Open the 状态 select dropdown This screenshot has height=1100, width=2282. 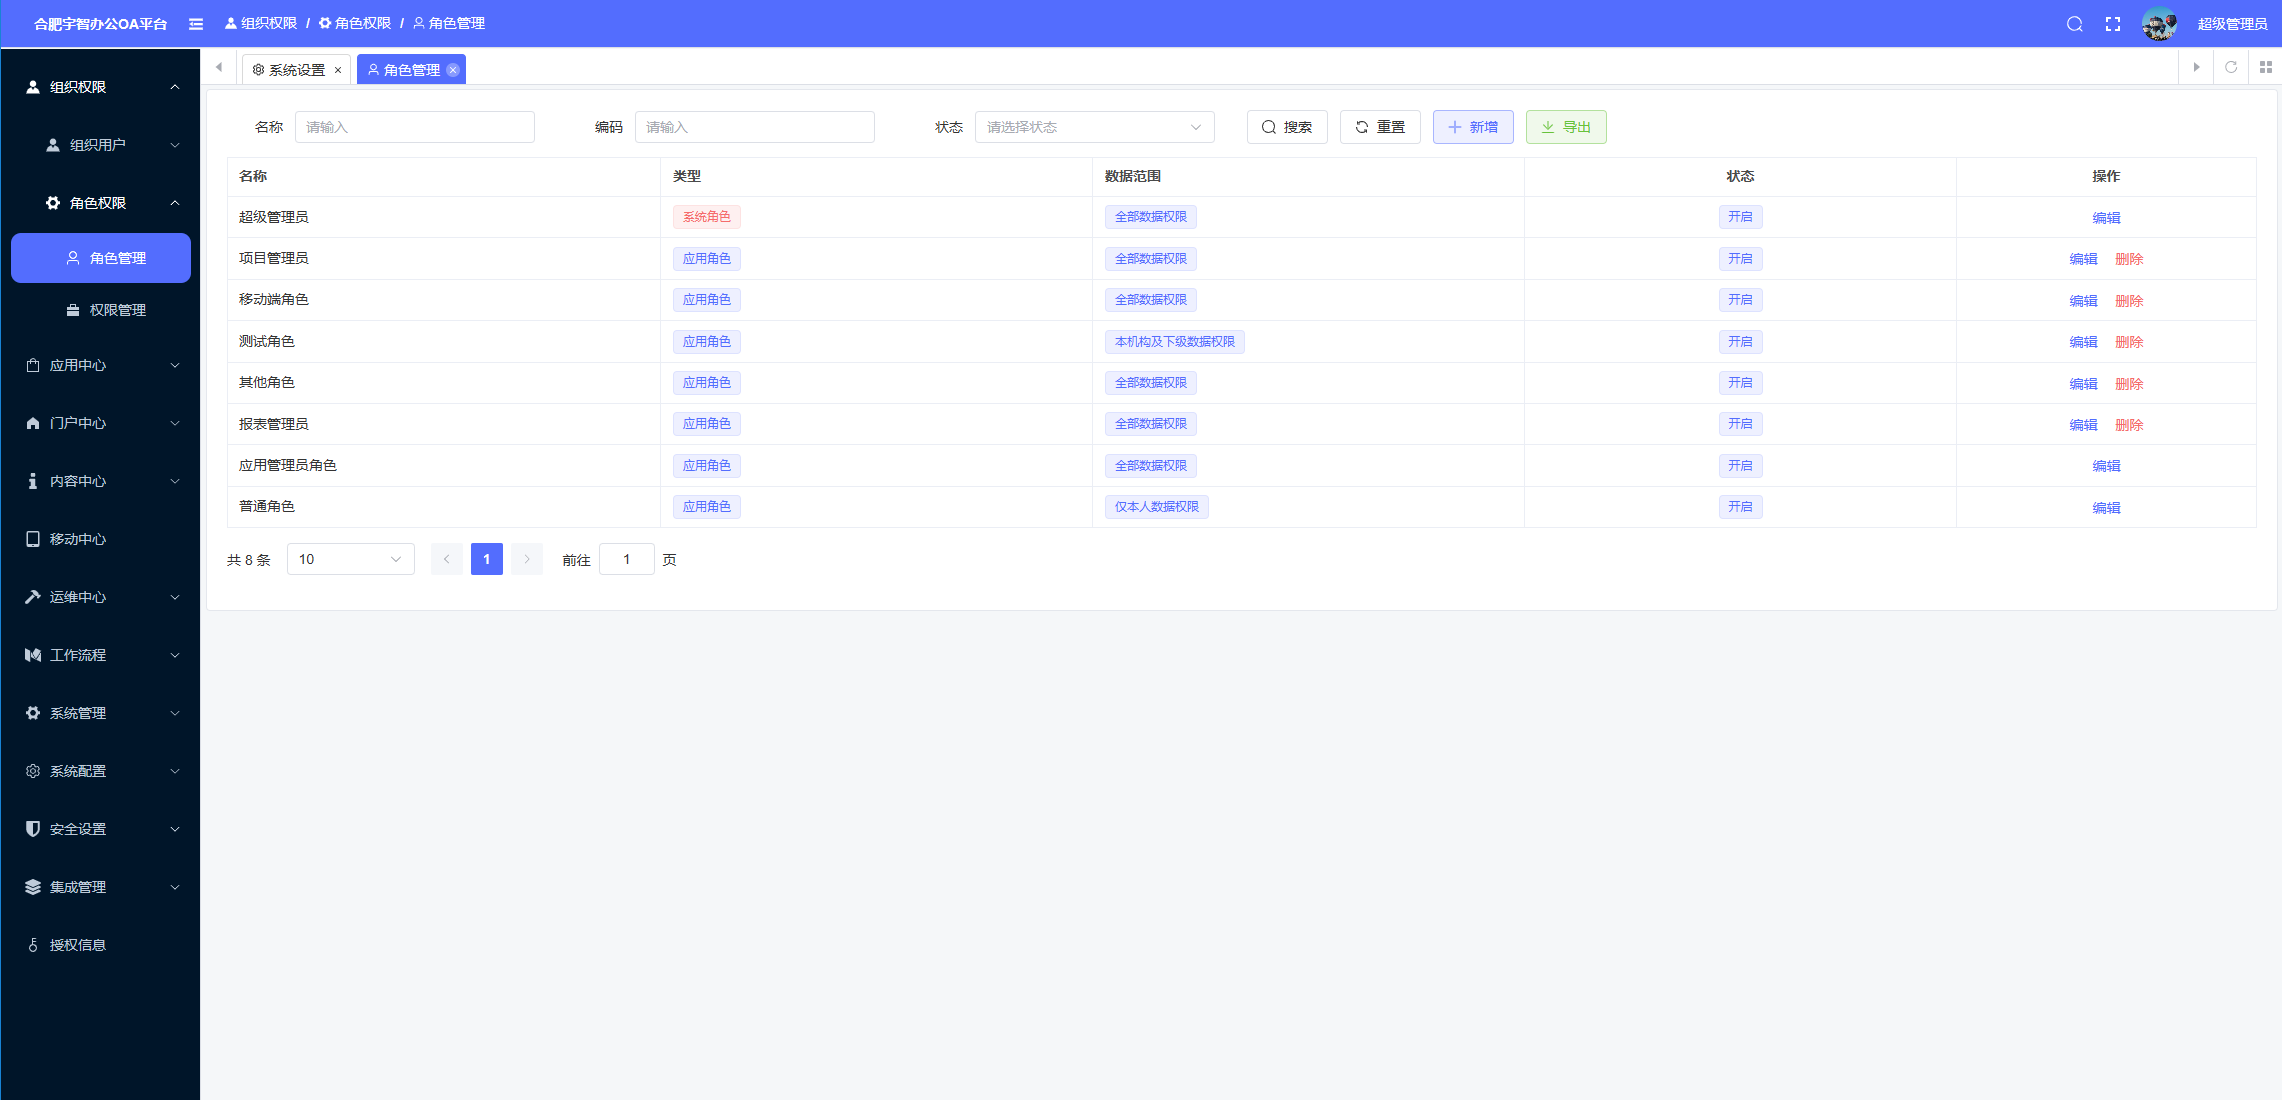coord(1095,127)
